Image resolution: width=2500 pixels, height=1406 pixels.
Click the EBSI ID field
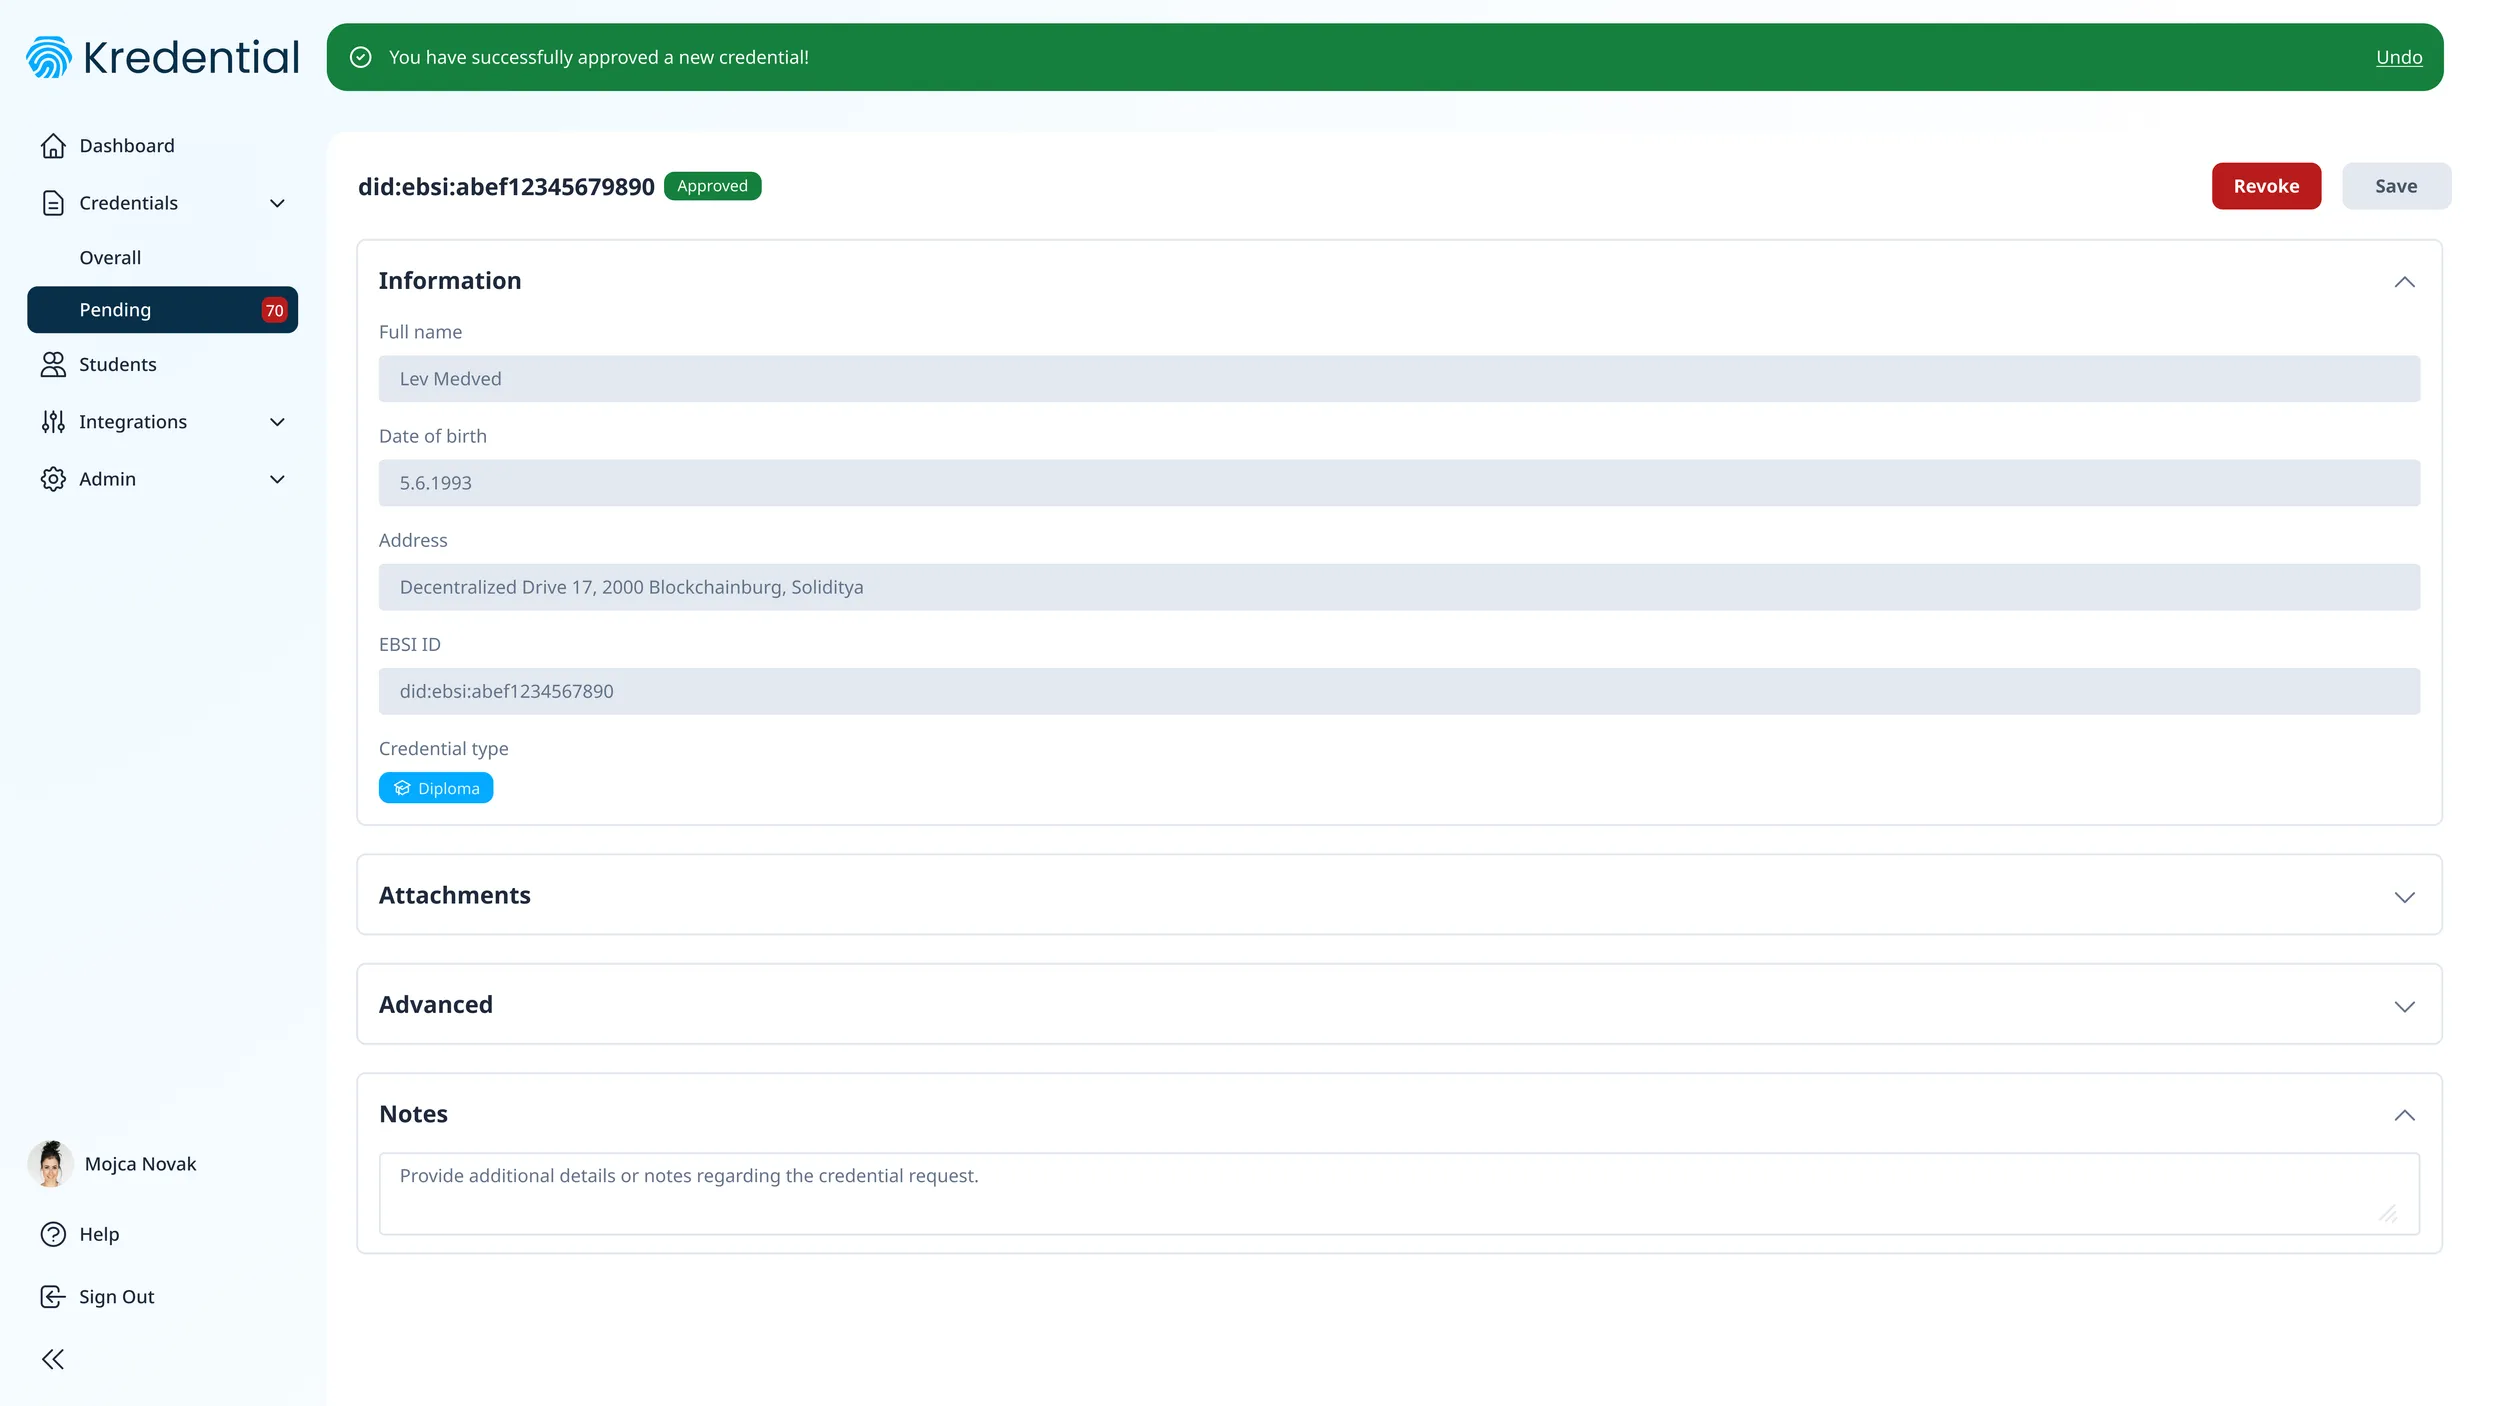[x=1399, y=691]
